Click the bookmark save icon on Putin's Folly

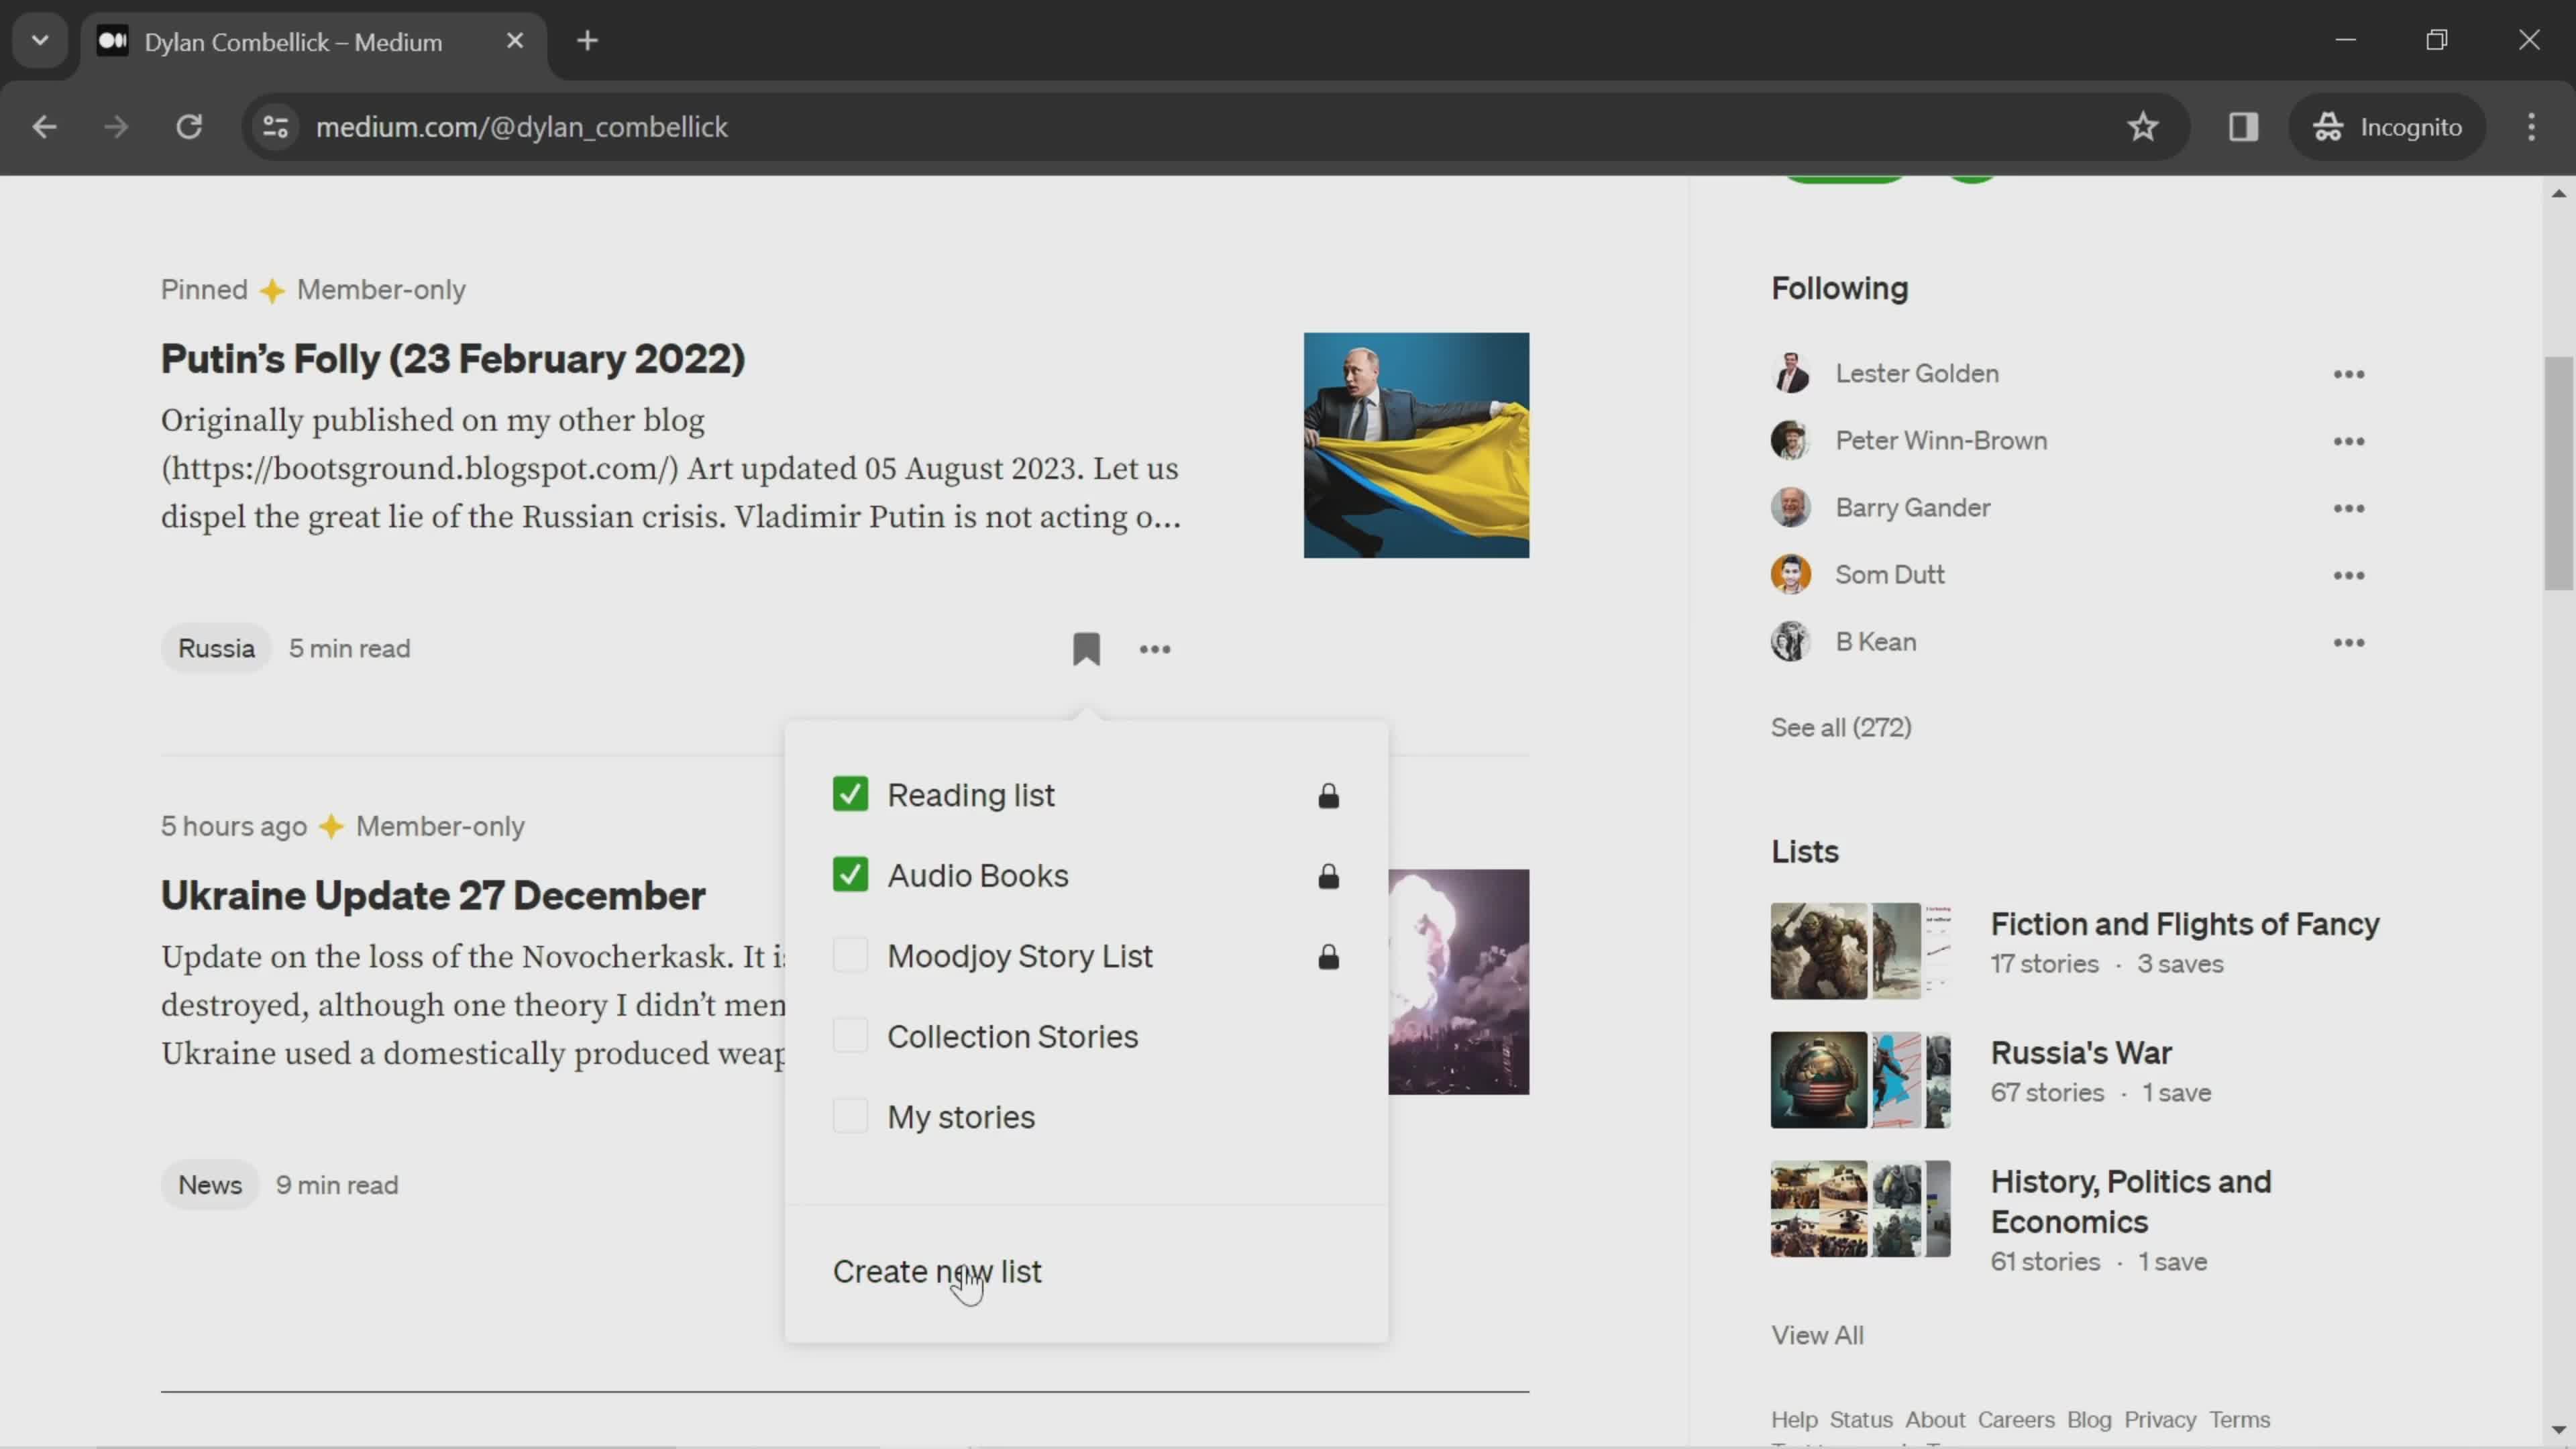pyautogui.click(x=1086, y=649)
